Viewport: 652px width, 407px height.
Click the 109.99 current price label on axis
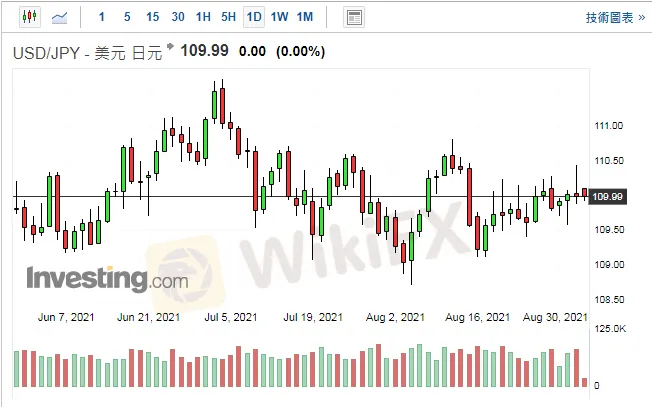(608, 196)
